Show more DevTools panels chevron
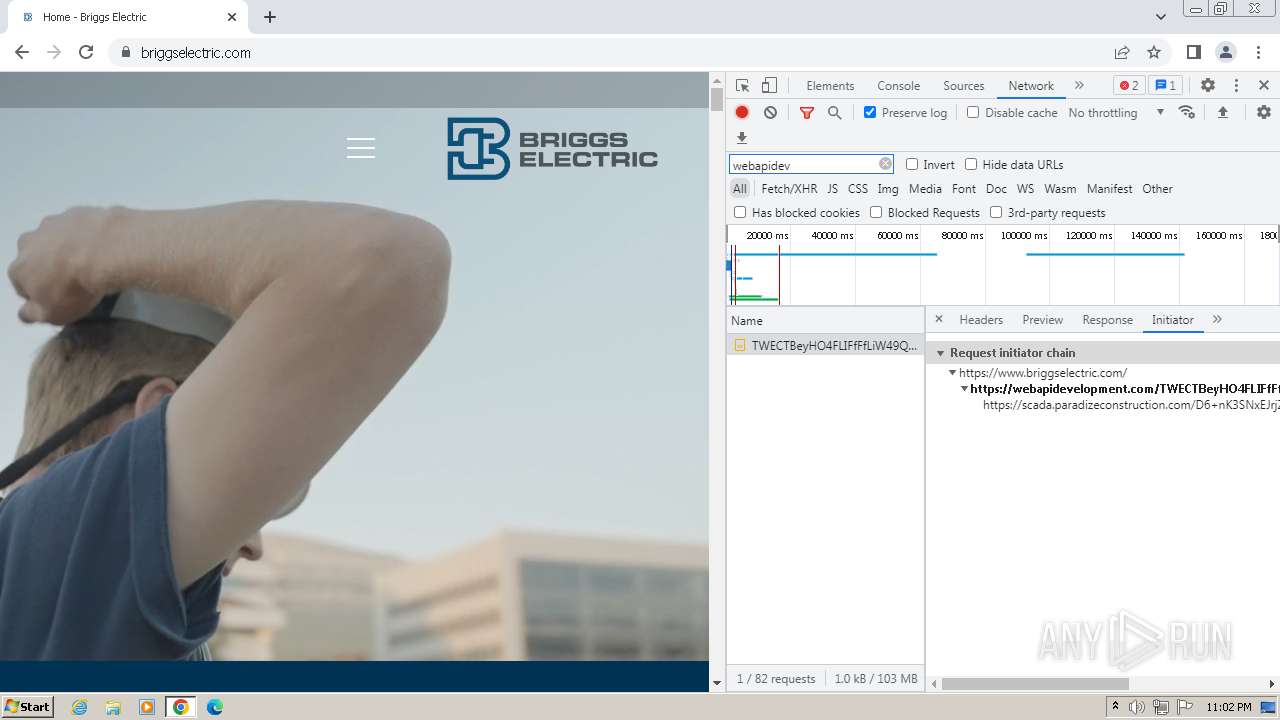Image resolution: width=1280 pixels, height=720 pixels. pos(1079,85)
